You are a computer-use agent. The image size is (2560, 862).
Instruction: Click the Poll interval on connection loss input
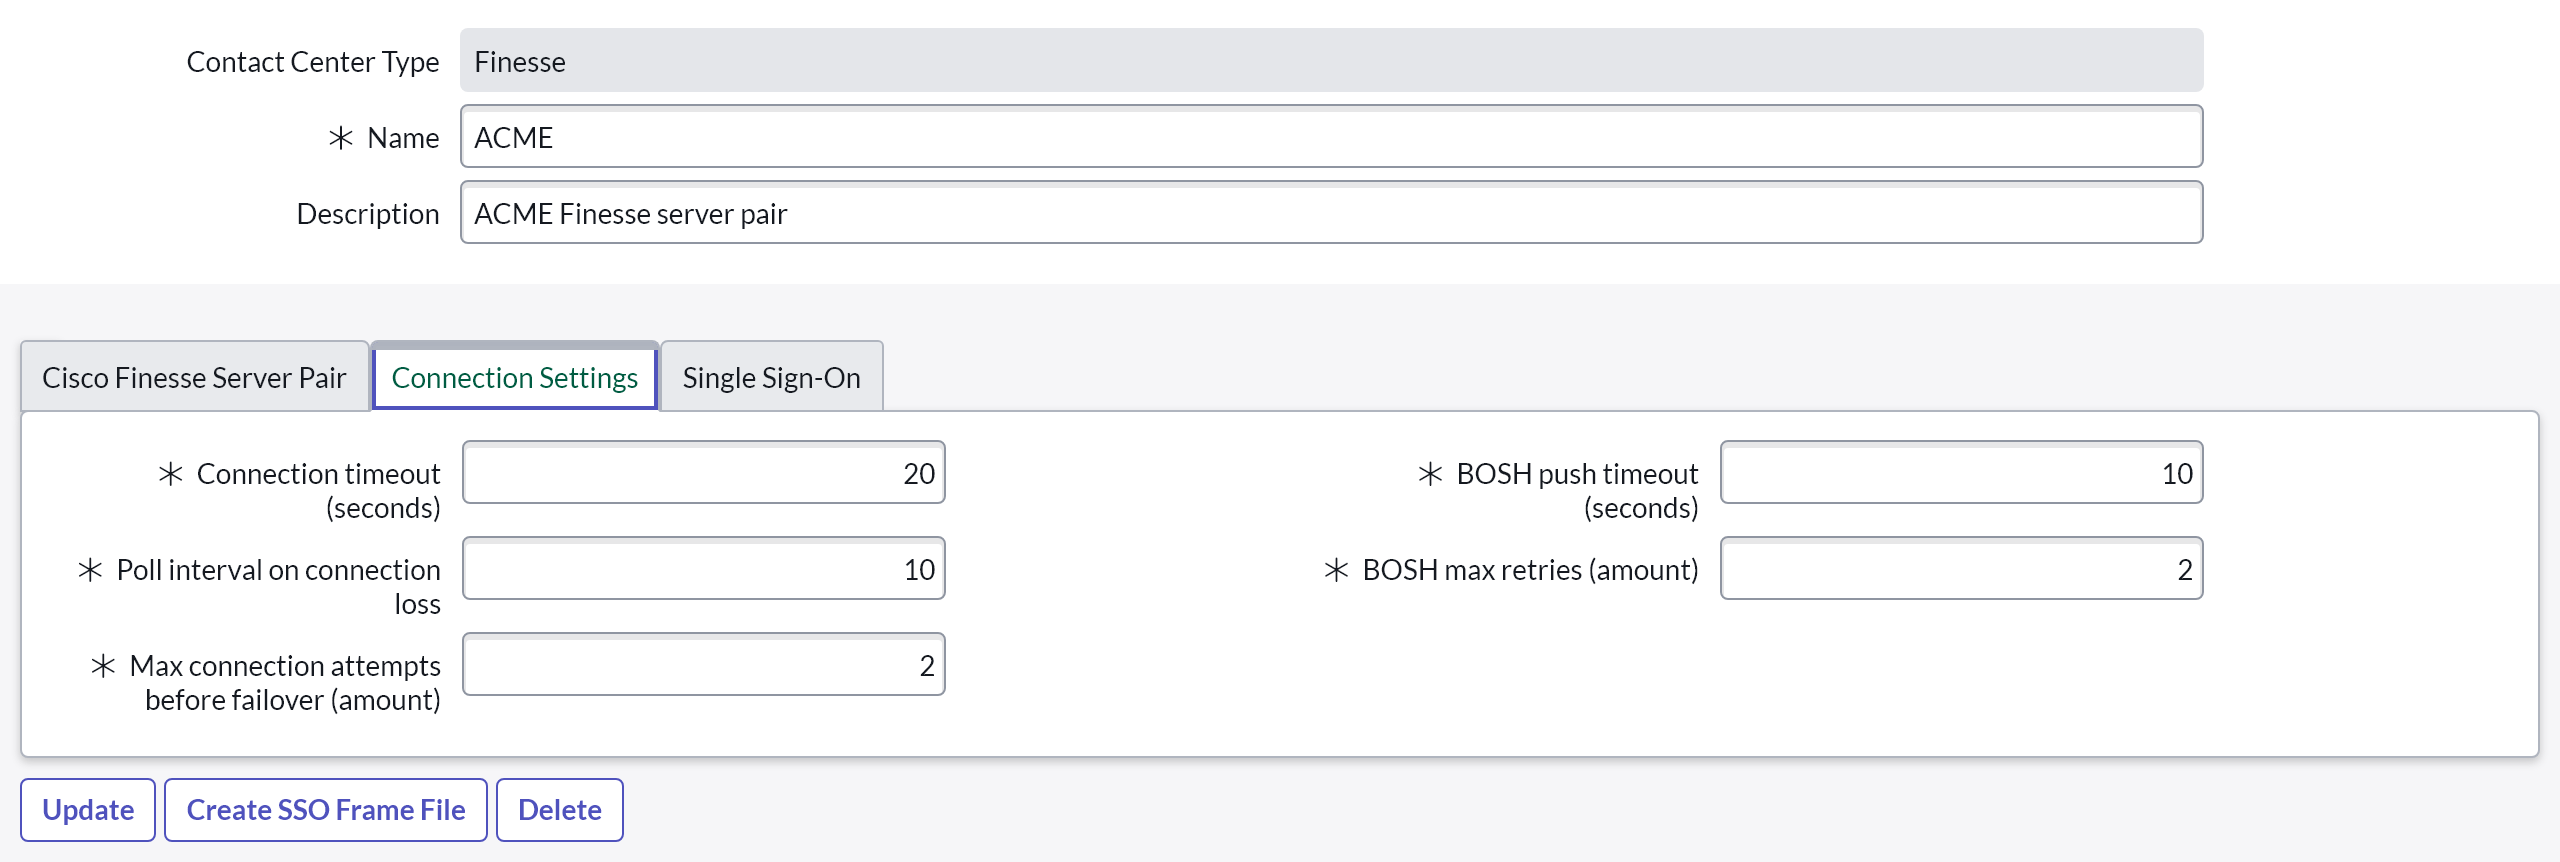[x=704, y=569]
